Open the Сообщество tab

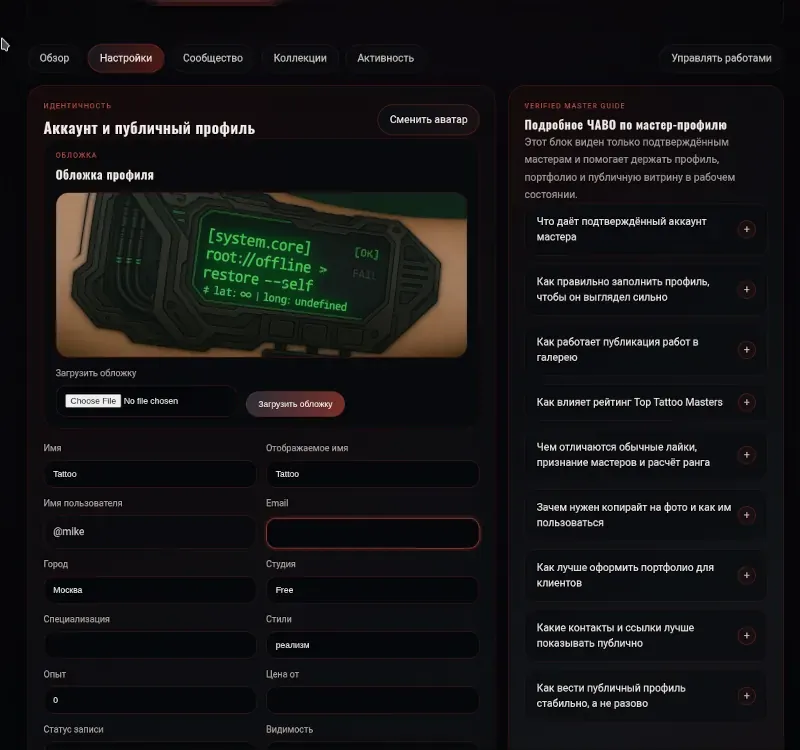[213, 58]
